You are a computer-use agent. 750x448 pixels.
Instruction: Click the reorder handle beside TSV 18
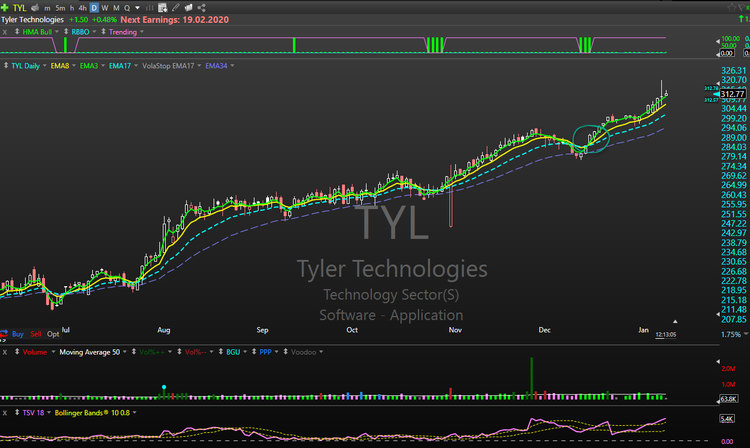(17, 412)
